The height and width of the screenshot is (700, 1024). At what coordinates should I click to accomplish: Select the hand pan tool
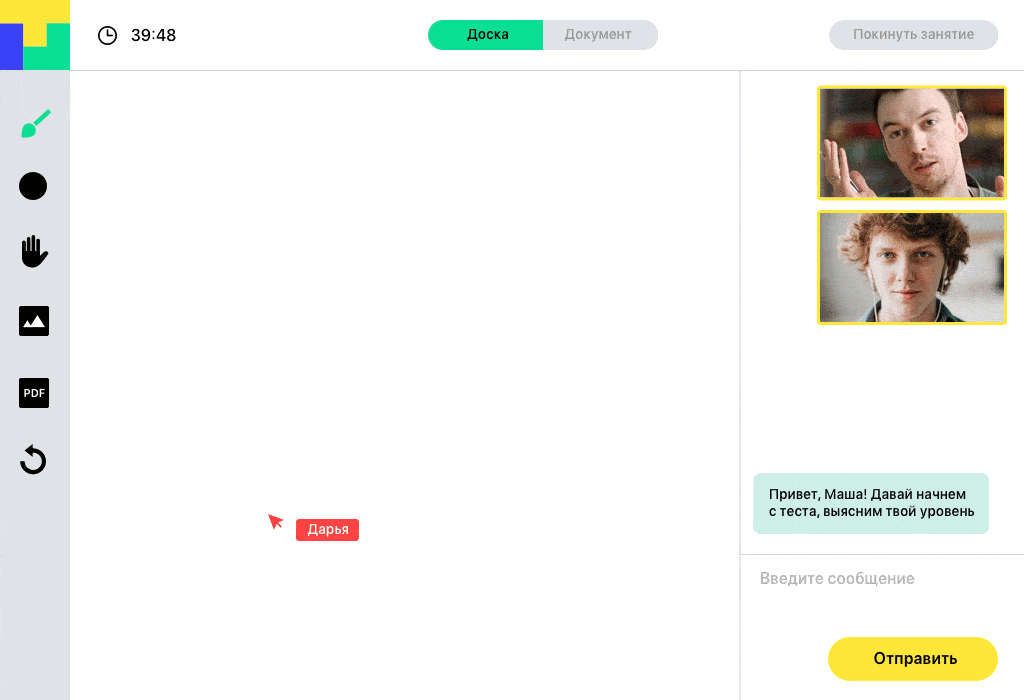(34, 252)
